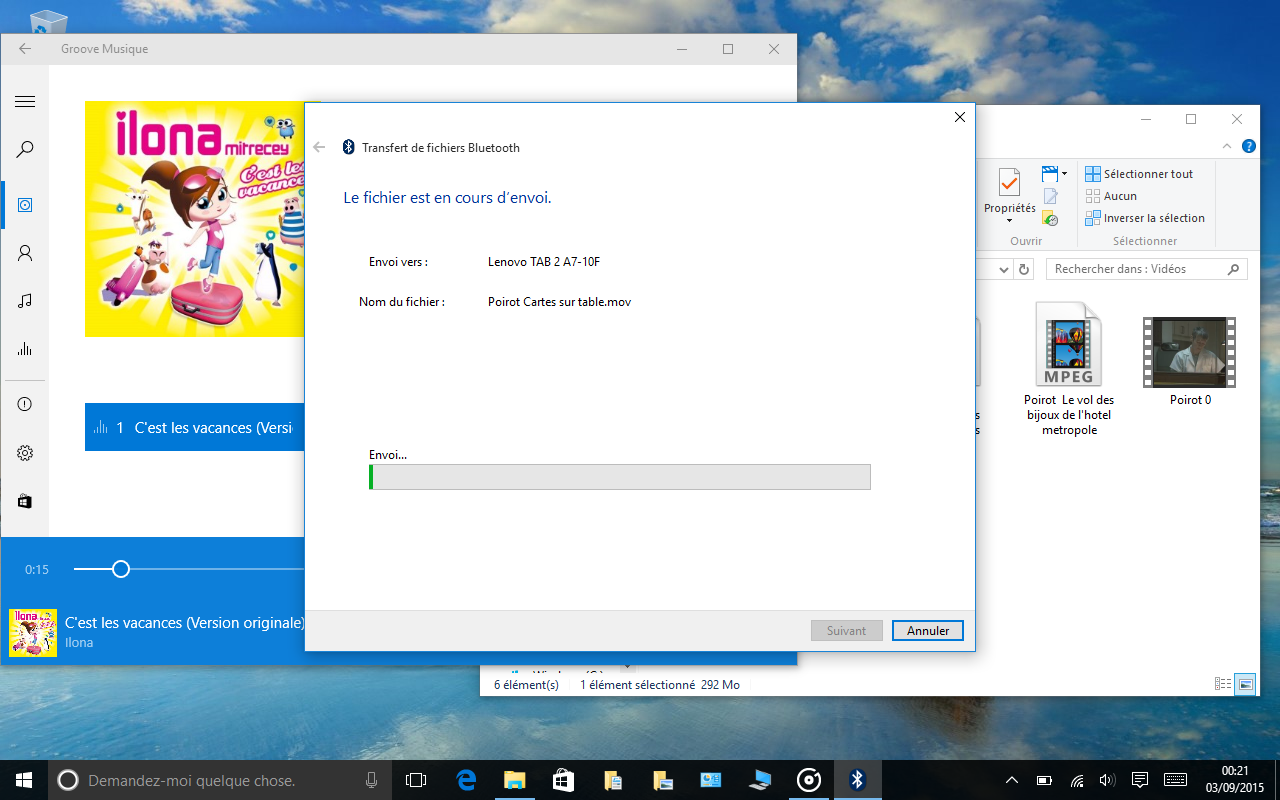Click Inverser la sélection in ribbon
1280x800 pixels.
point(1144,218)
